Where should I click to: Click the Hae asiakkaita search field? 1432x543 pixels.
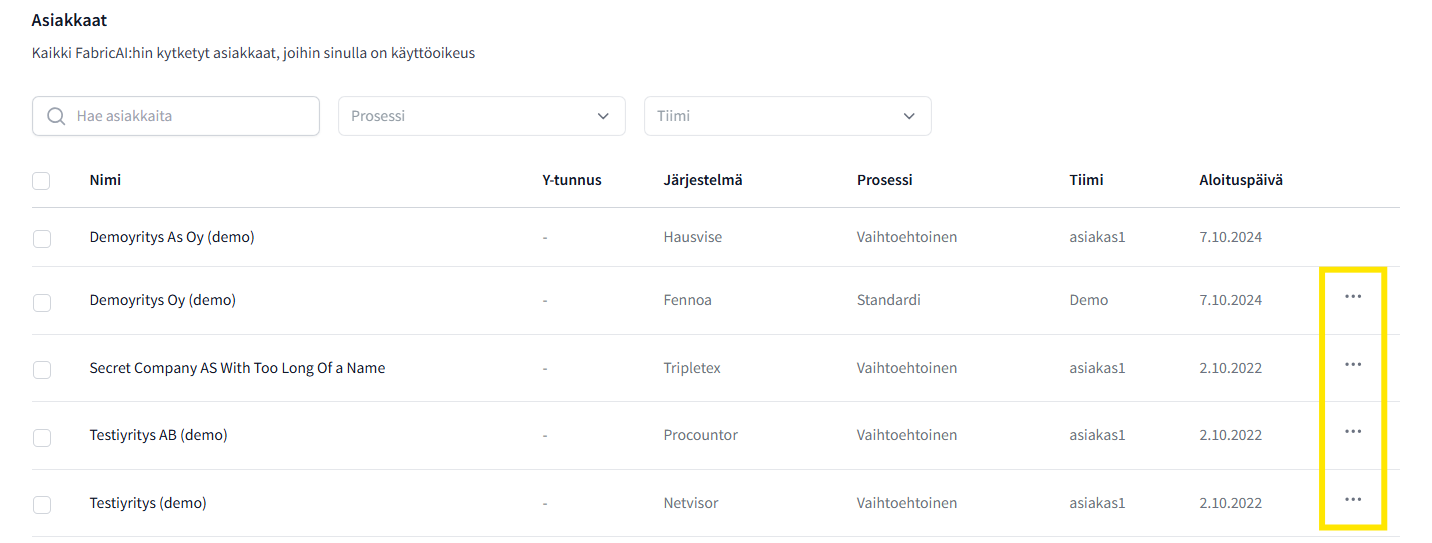click(190, 116)
